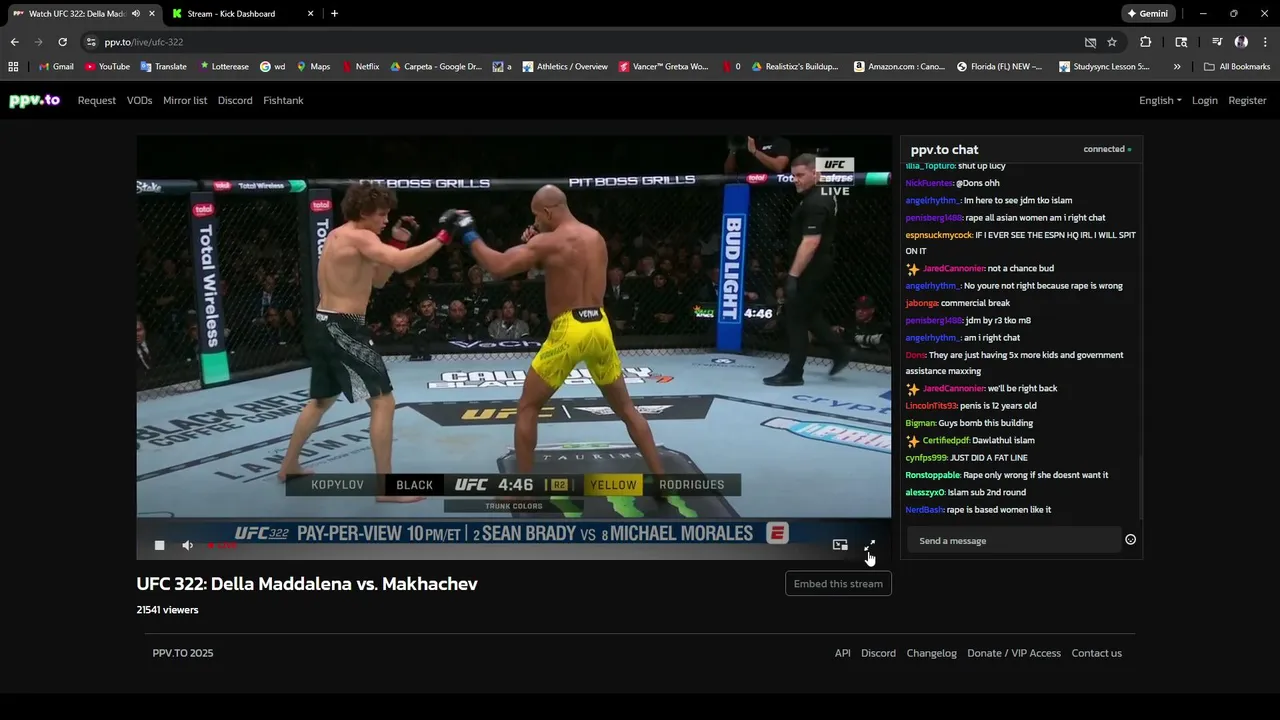Open Donate / VIP Access link
Screen dimensions: 1280x720
[x=1014, y=653]
